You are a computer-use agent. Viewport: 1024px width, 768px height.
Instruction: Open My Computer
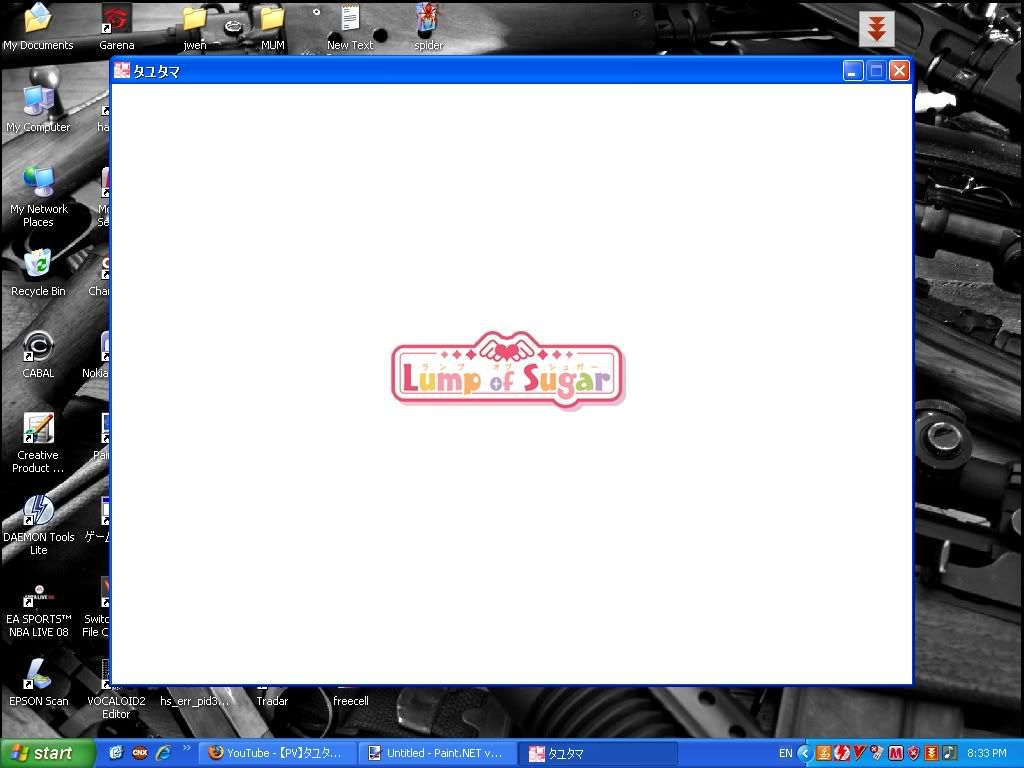click(x=38, y=108)
